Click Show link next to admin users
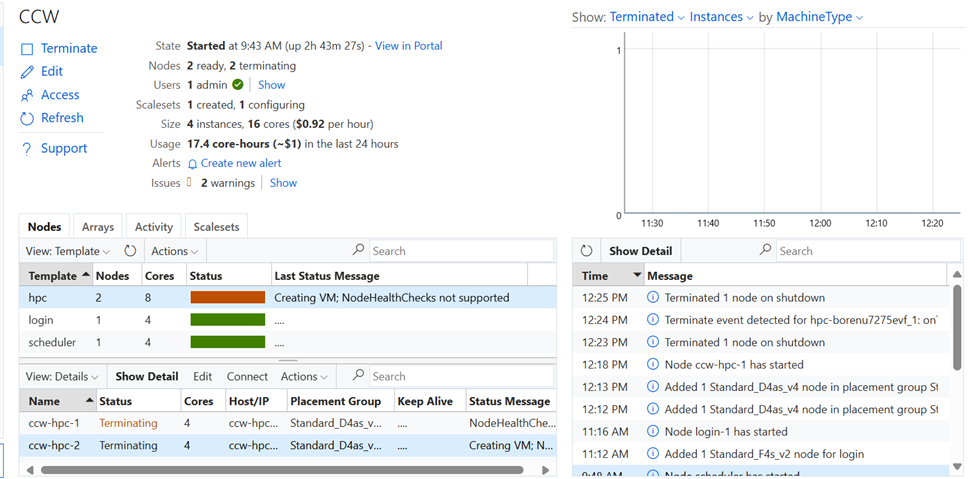The height and width of the screenshot is (479, 975). [271, 85]
